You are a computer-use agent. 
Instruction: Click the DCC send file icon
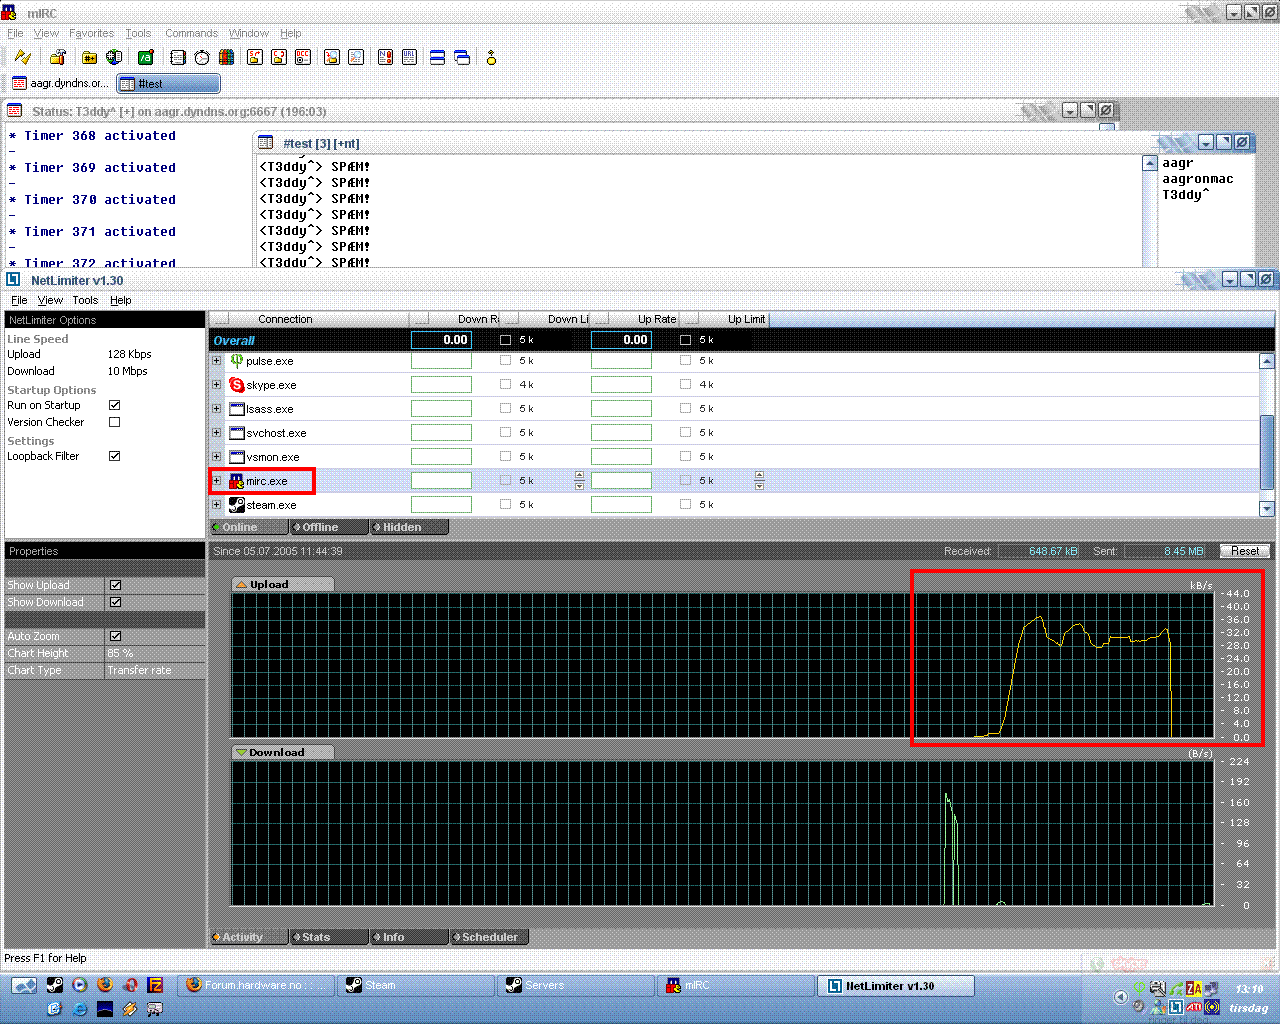pos(255,57)
